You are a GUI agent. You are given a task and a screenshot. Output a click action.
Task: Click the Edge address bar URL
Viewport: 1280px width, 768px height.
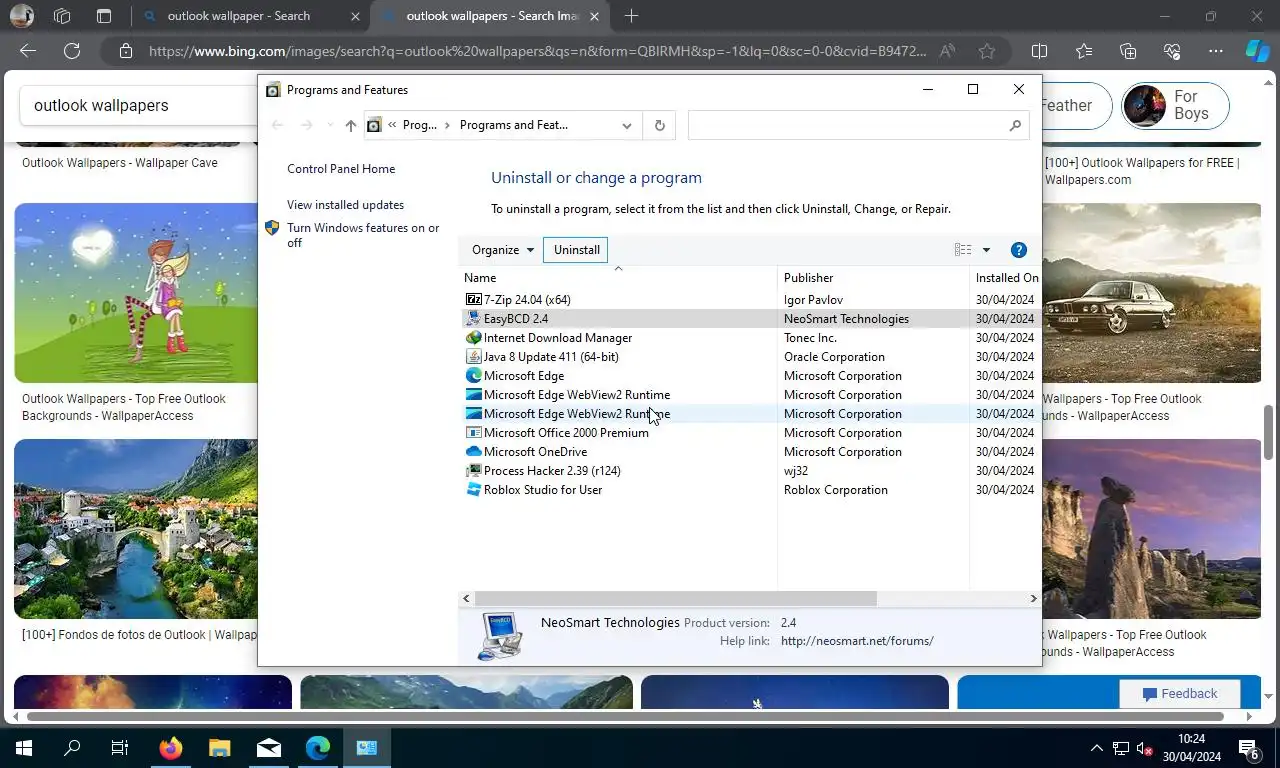(x=537, y=51)
